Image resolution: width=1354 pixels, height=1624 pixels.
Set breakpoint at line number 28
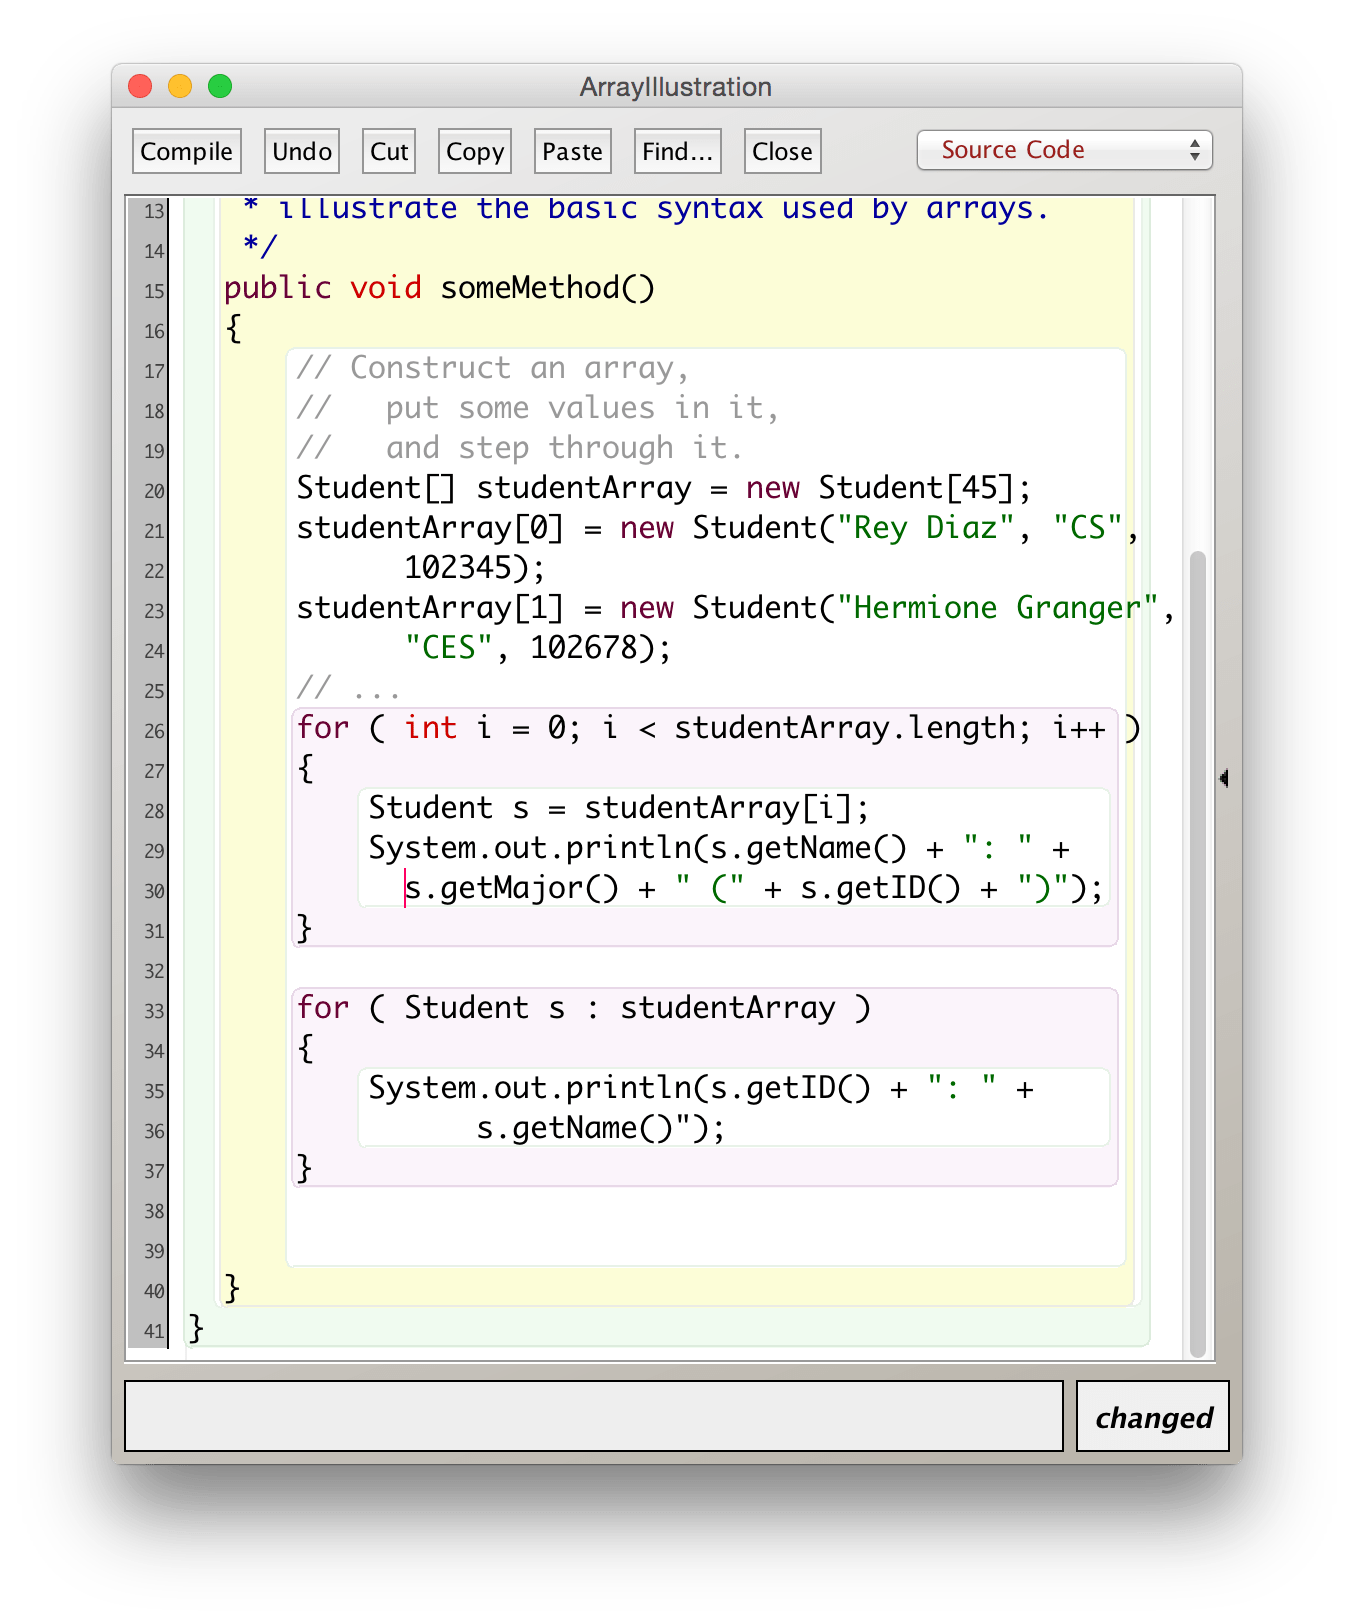click(x=154, y=811)
